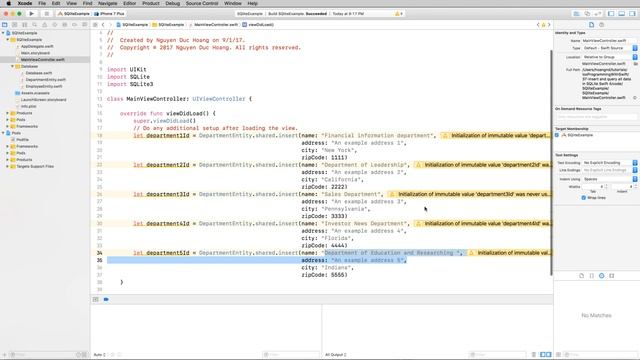Image resolution: width=640 pixels, height=360 pixels.
Task: Open the Media library
Action: click(x=612, y=276)
